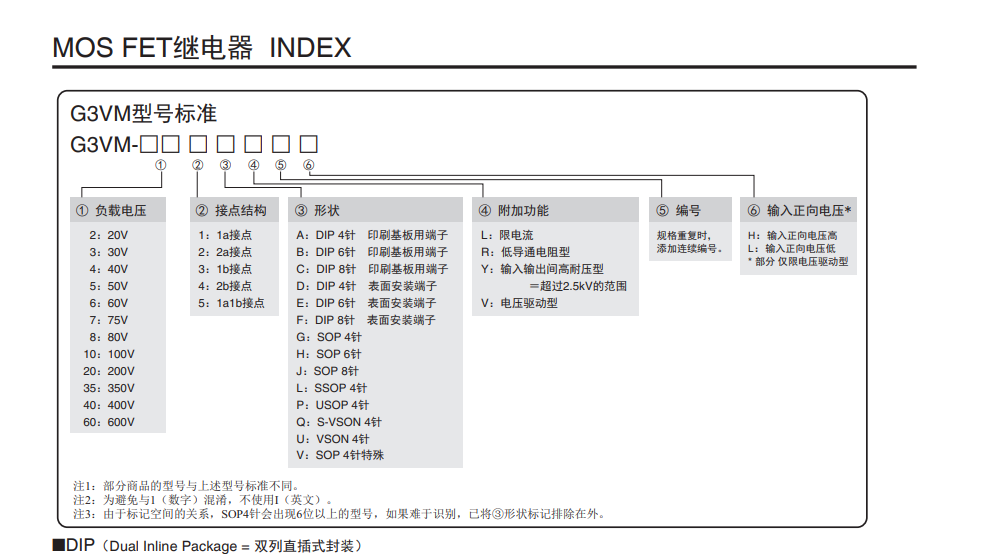This screenshot has height=554, width=988.
Task: Click the 60：600V load voltage entry
Action: pos(109,422)
